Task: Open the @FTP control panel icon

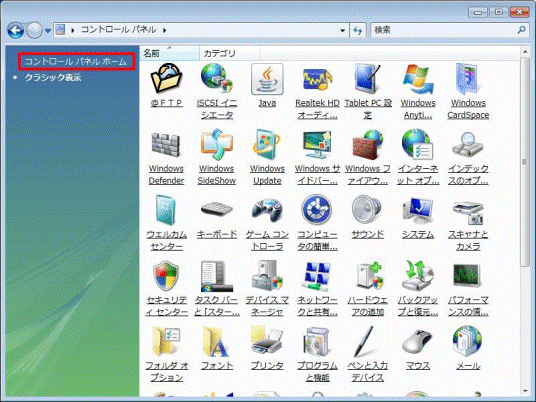Action: 166,79
